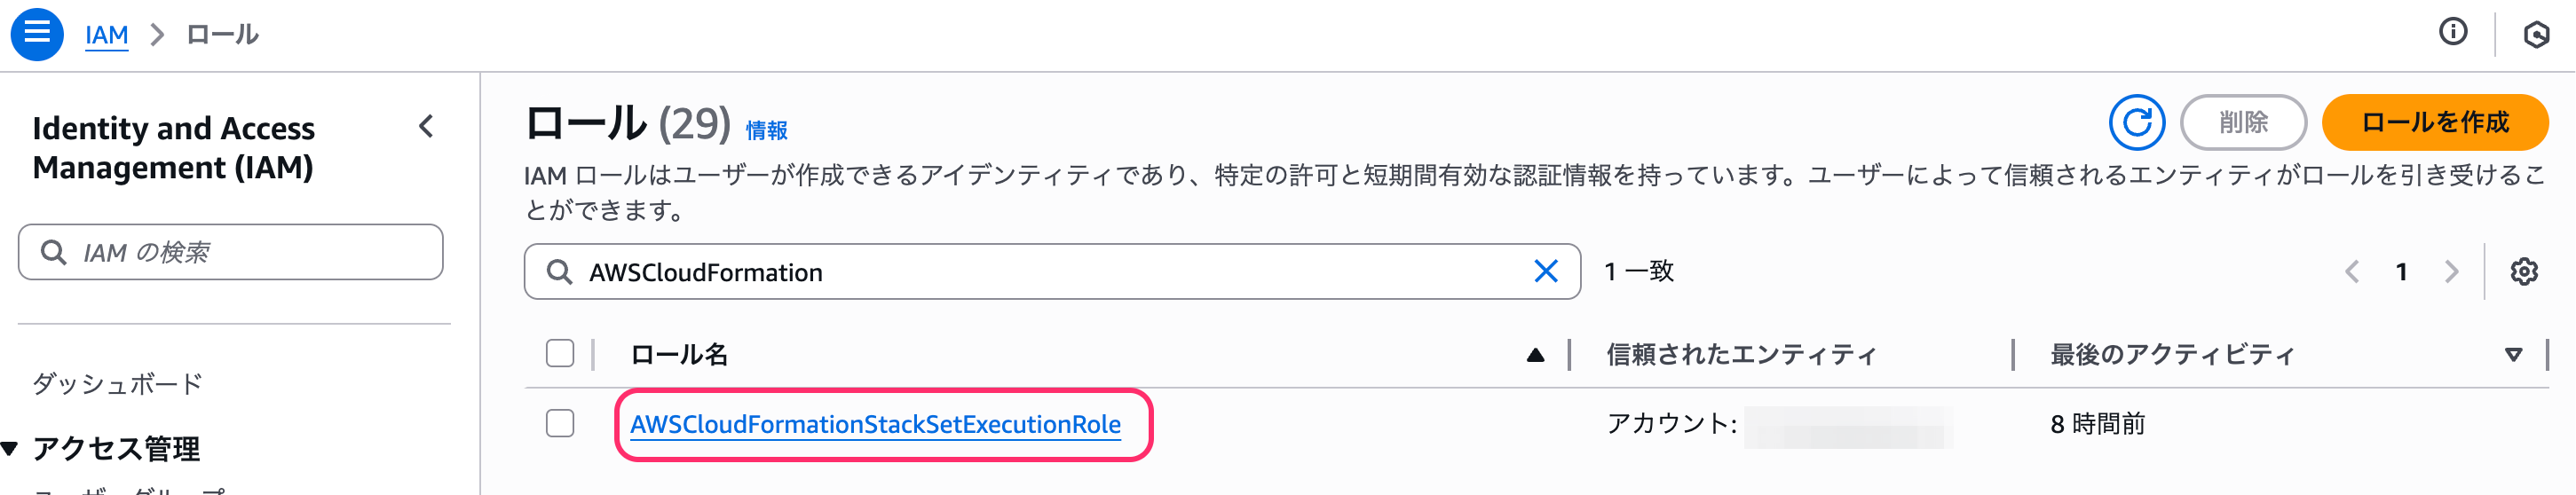Open ダッシュボード in the sidebar
This screenshot has width=2576, height=495.
pos(117,384)
